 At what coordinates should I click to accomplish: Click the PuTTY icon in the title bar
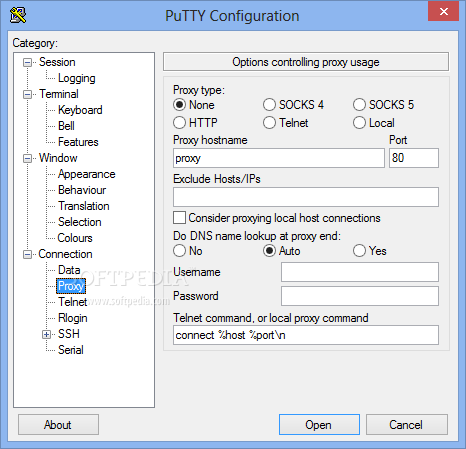pyautogui.click(x=18, y=15)
